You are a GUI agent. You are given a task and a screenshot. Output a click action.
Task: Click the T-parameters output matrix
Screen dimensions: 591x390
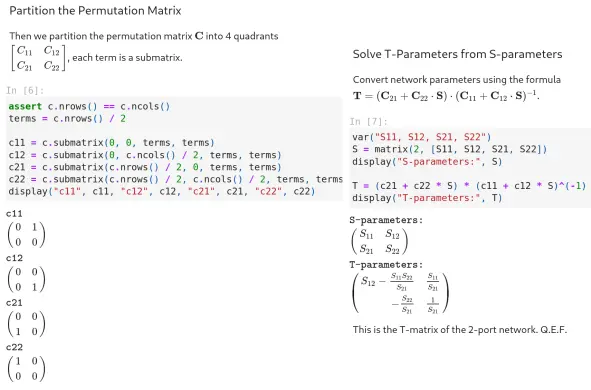[401, 293]
